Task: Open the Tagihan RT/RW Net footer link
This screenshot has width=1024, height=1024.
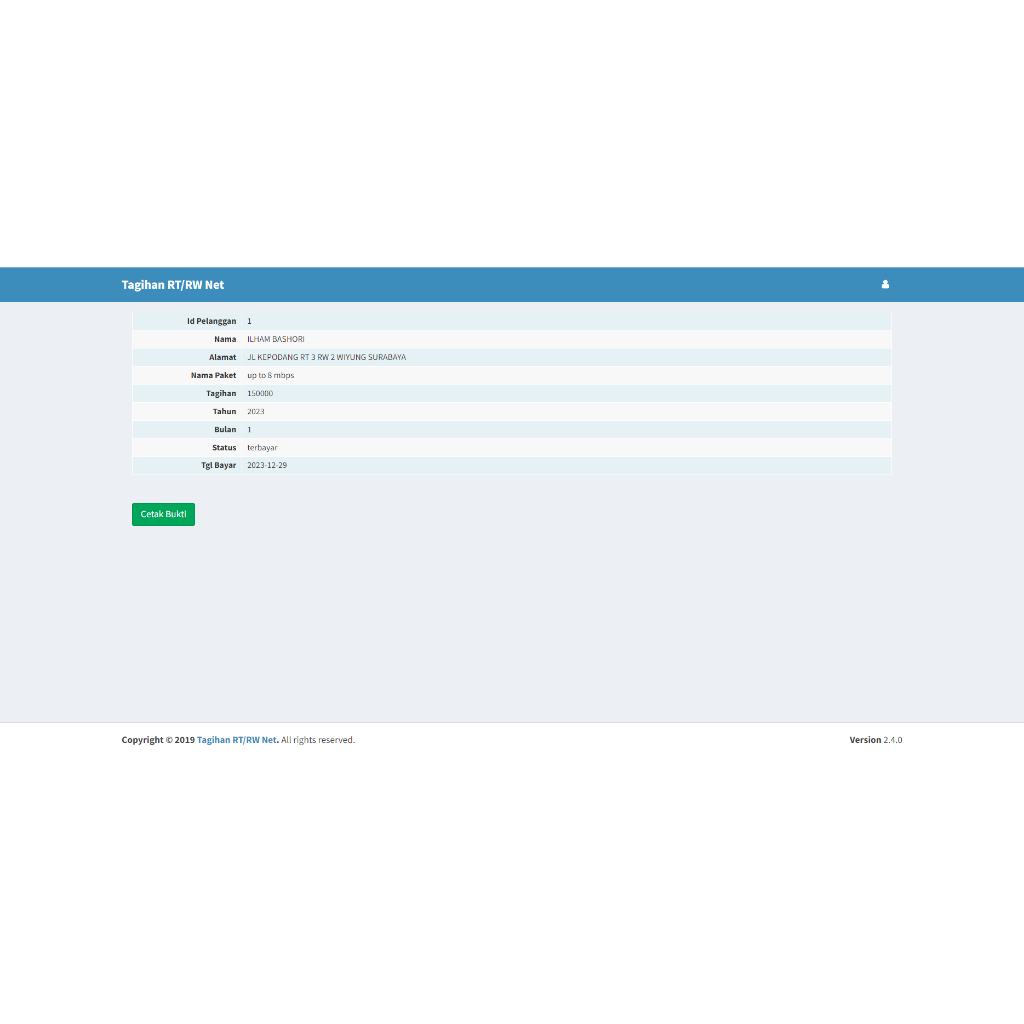Action: (236, 740)
